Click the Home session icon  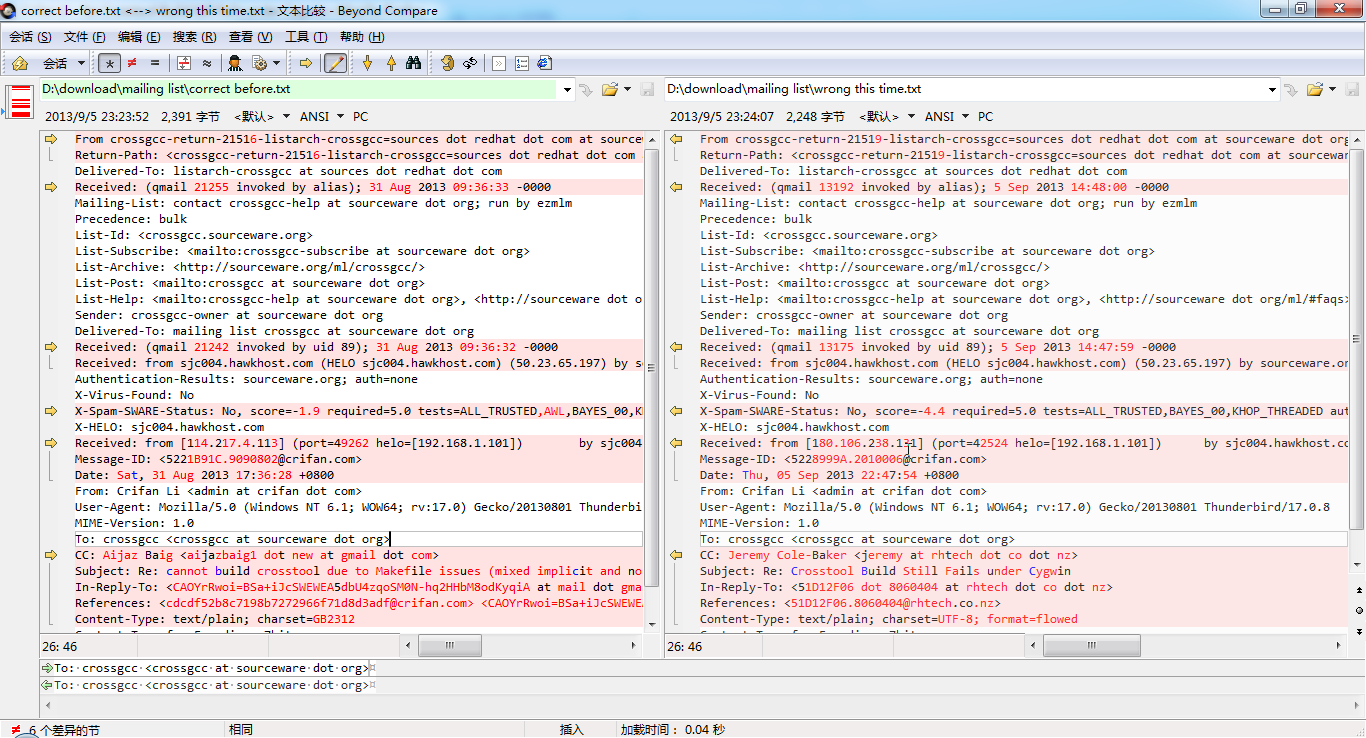(x=19, y=63)
